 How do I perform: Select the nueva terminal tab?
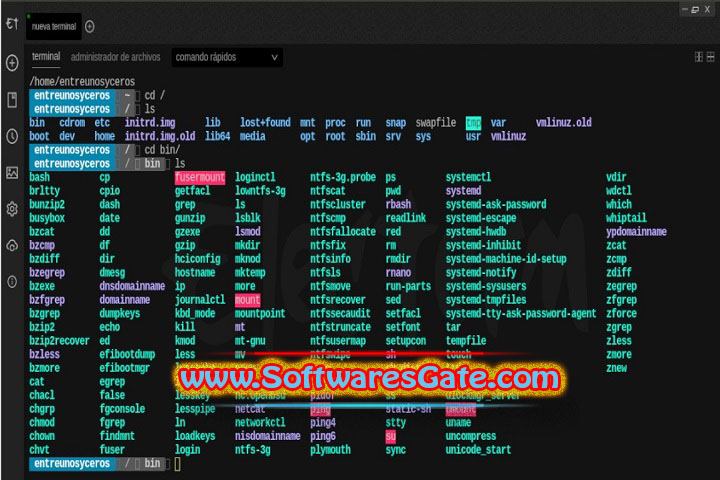pyautogui.click(x=54, y=27)
